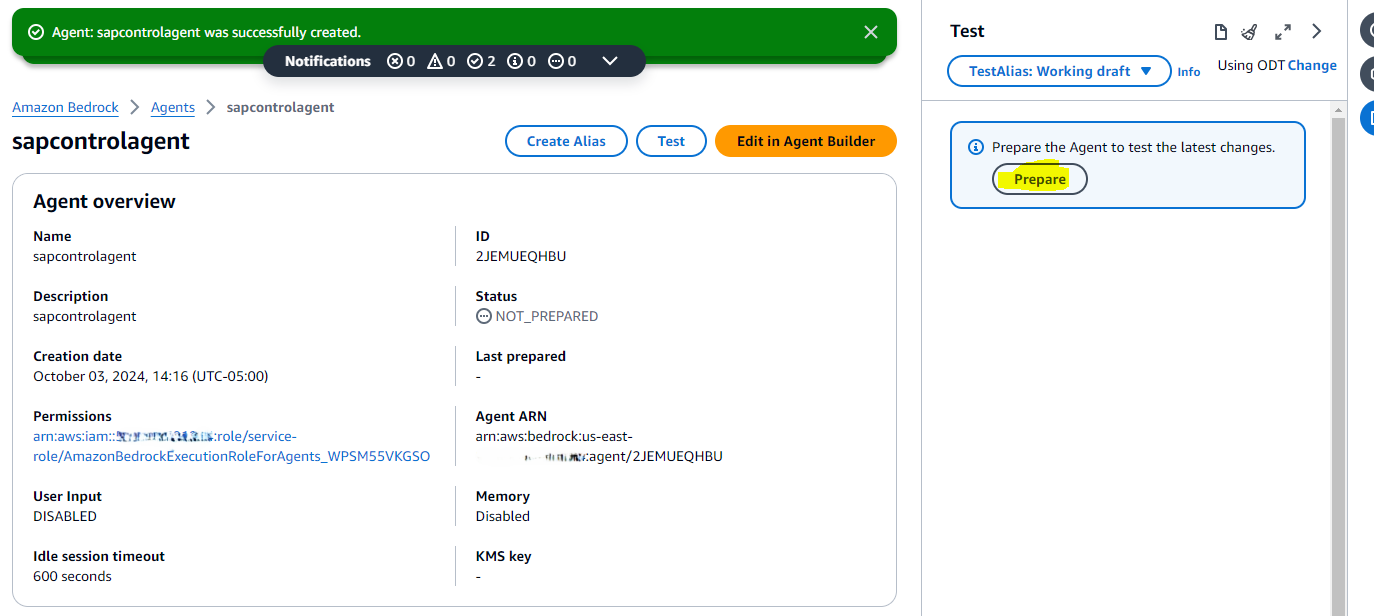
Task: Click the error count icon in Notifications
Action: coord(395,61)
